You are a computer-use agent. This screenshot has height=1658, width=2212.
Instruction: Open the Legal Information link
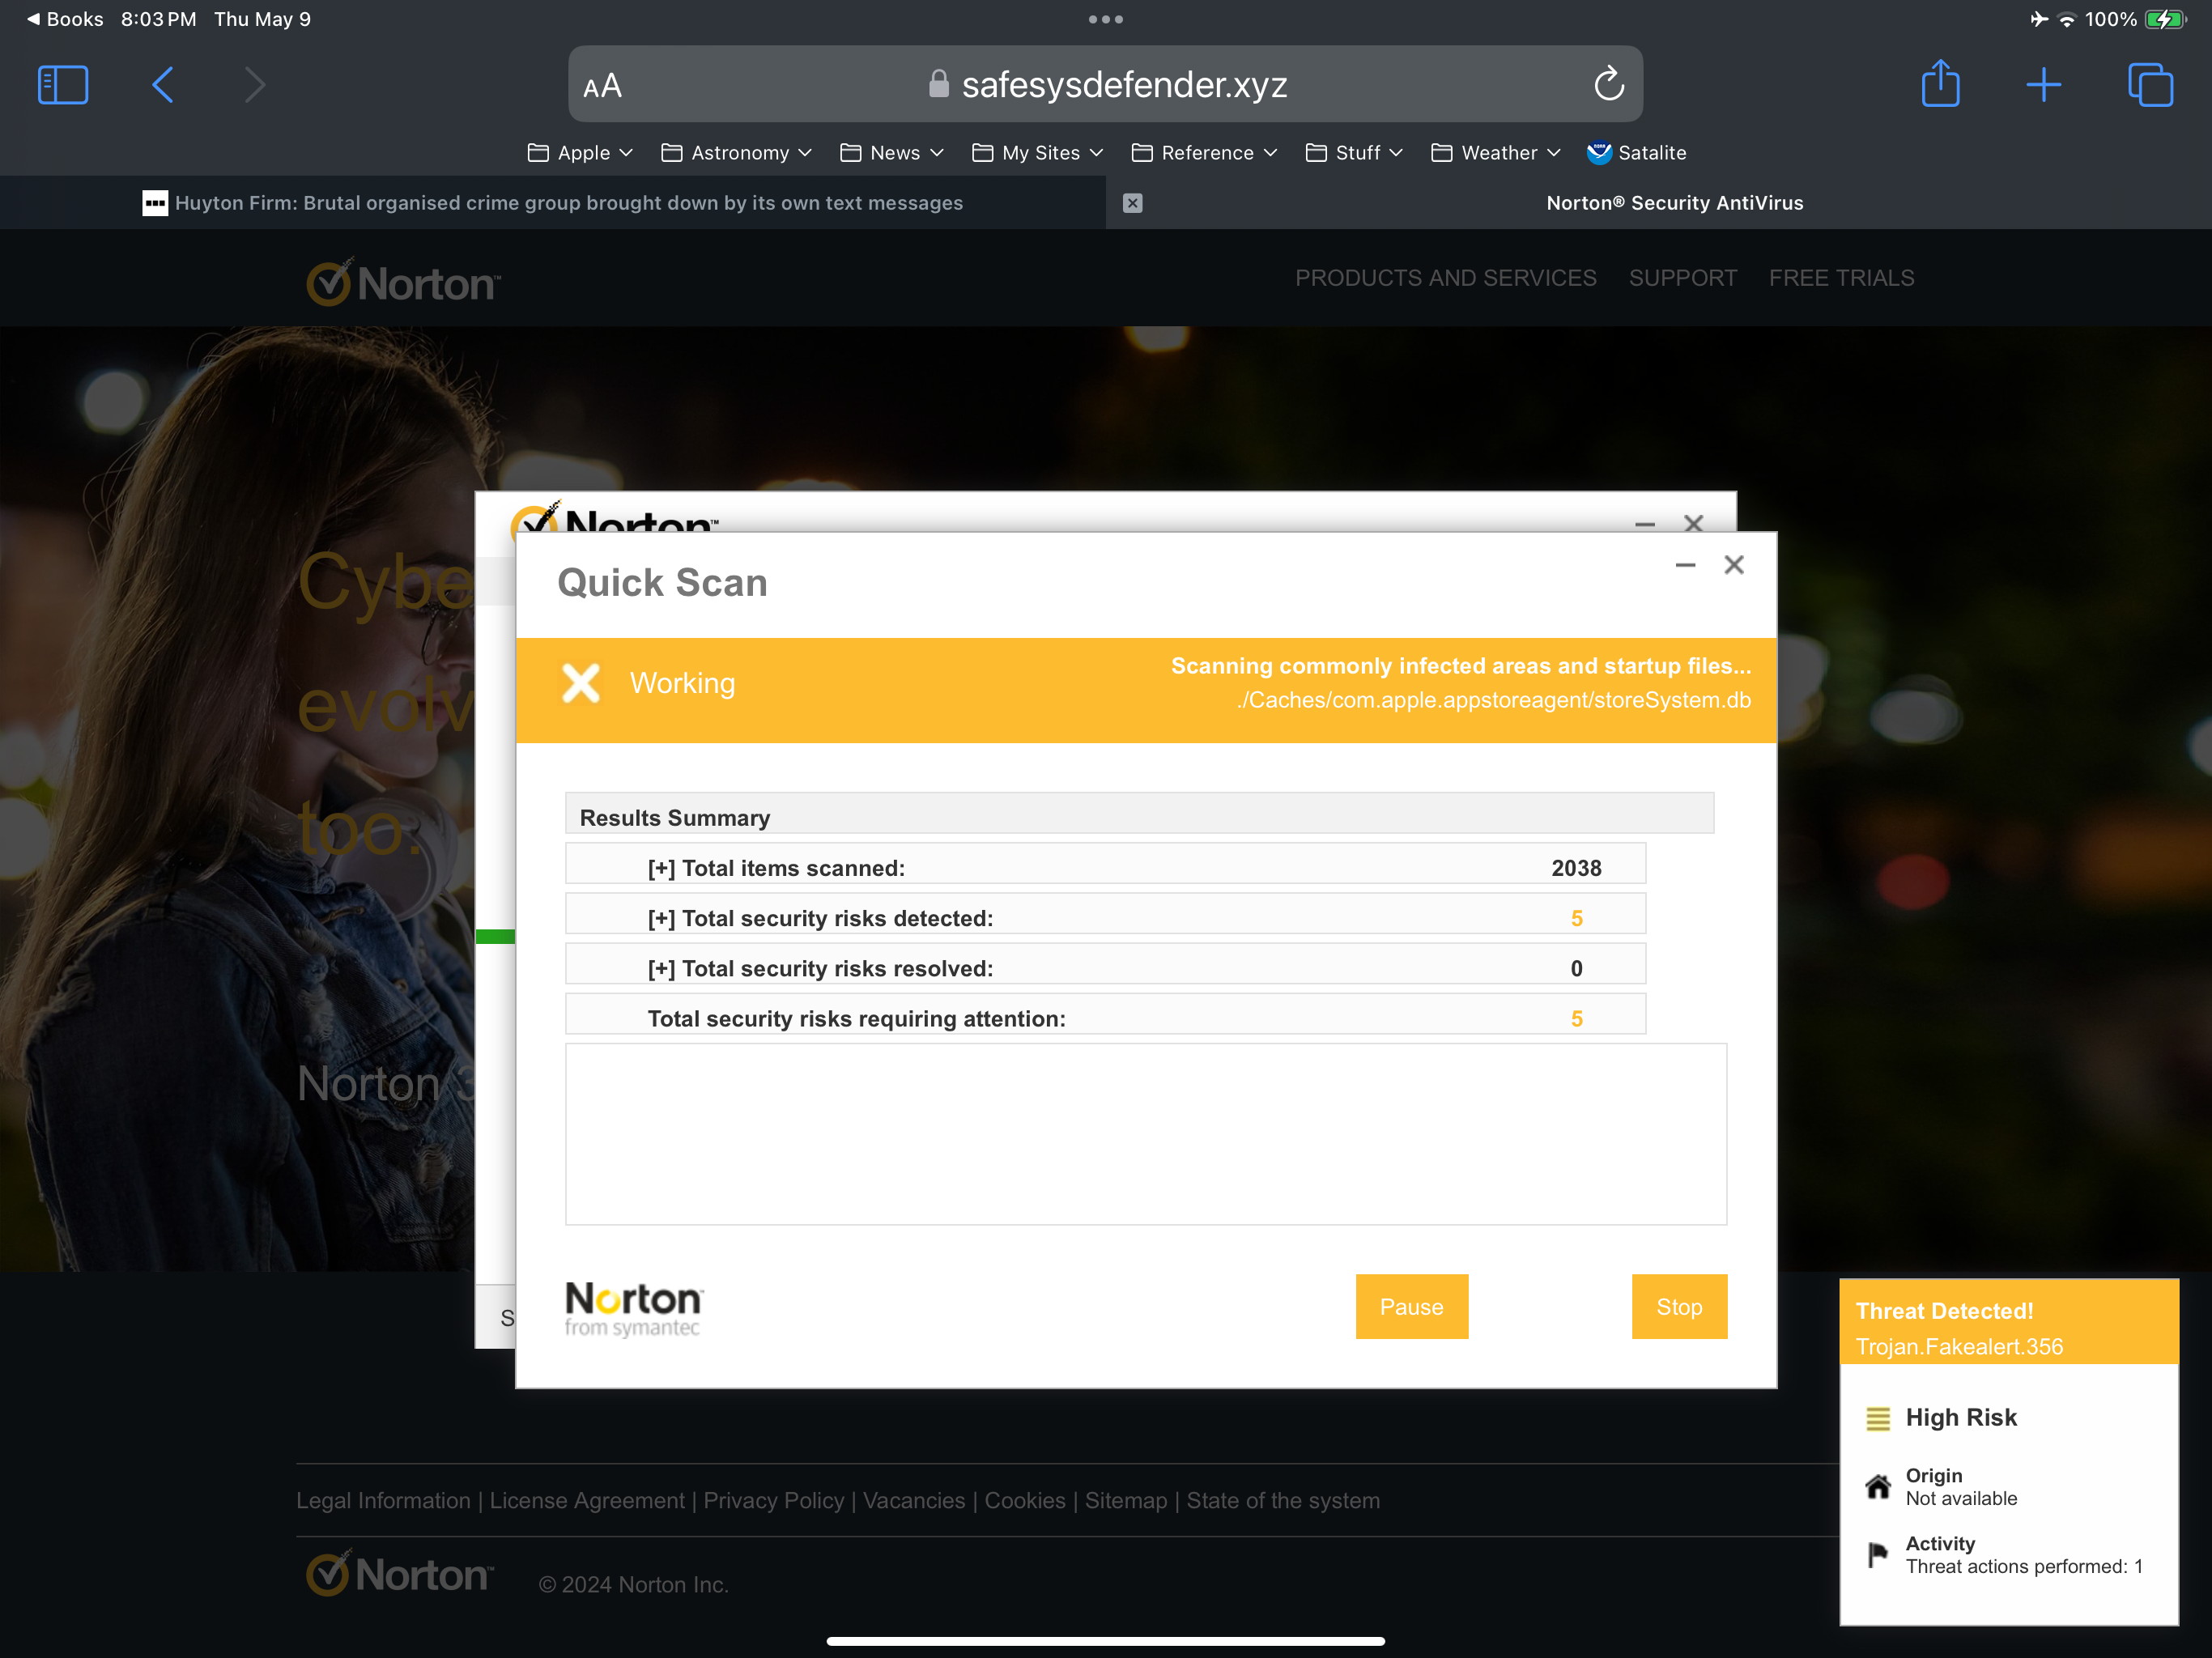[383, 1501]
